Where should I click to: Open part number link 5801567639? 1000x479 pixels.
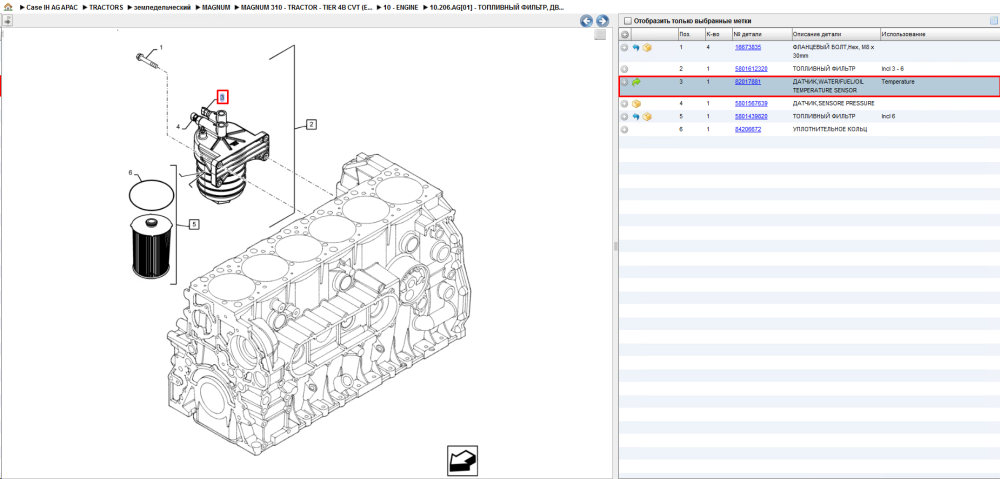pos(751,103)
